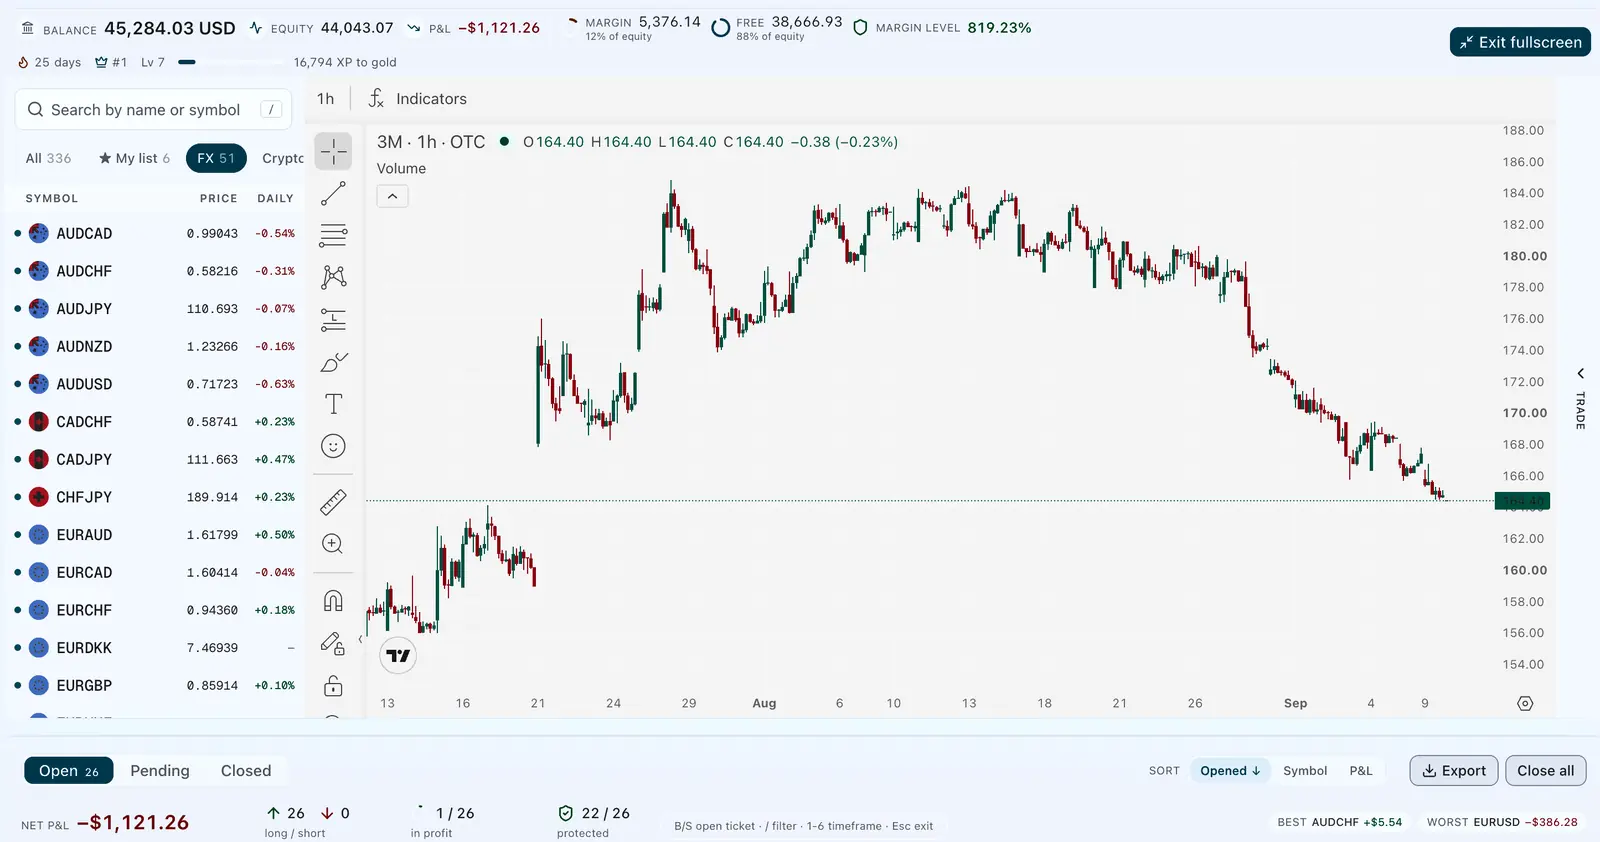Sort positions by P&L
The width and height of the screenshot is (1600, 842).
click(x=1361, y=770)
